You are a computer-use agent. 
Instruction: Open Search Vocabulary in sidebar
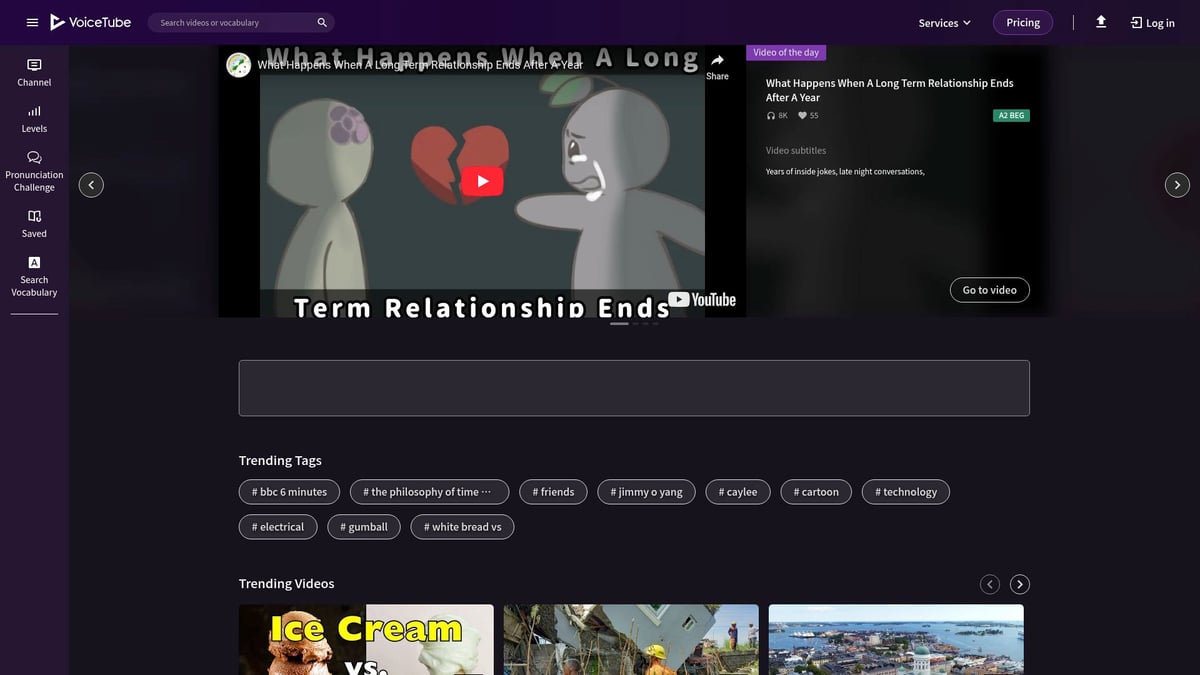(34, 276)
